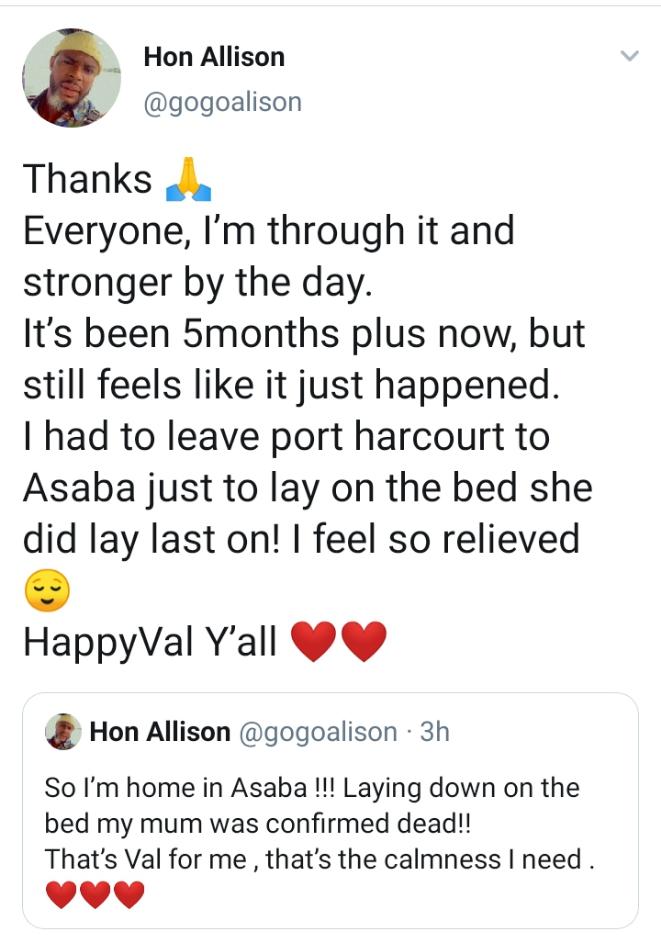
Task: Click the bold "Hon Allison" name at top
Action: pos(214,57)
